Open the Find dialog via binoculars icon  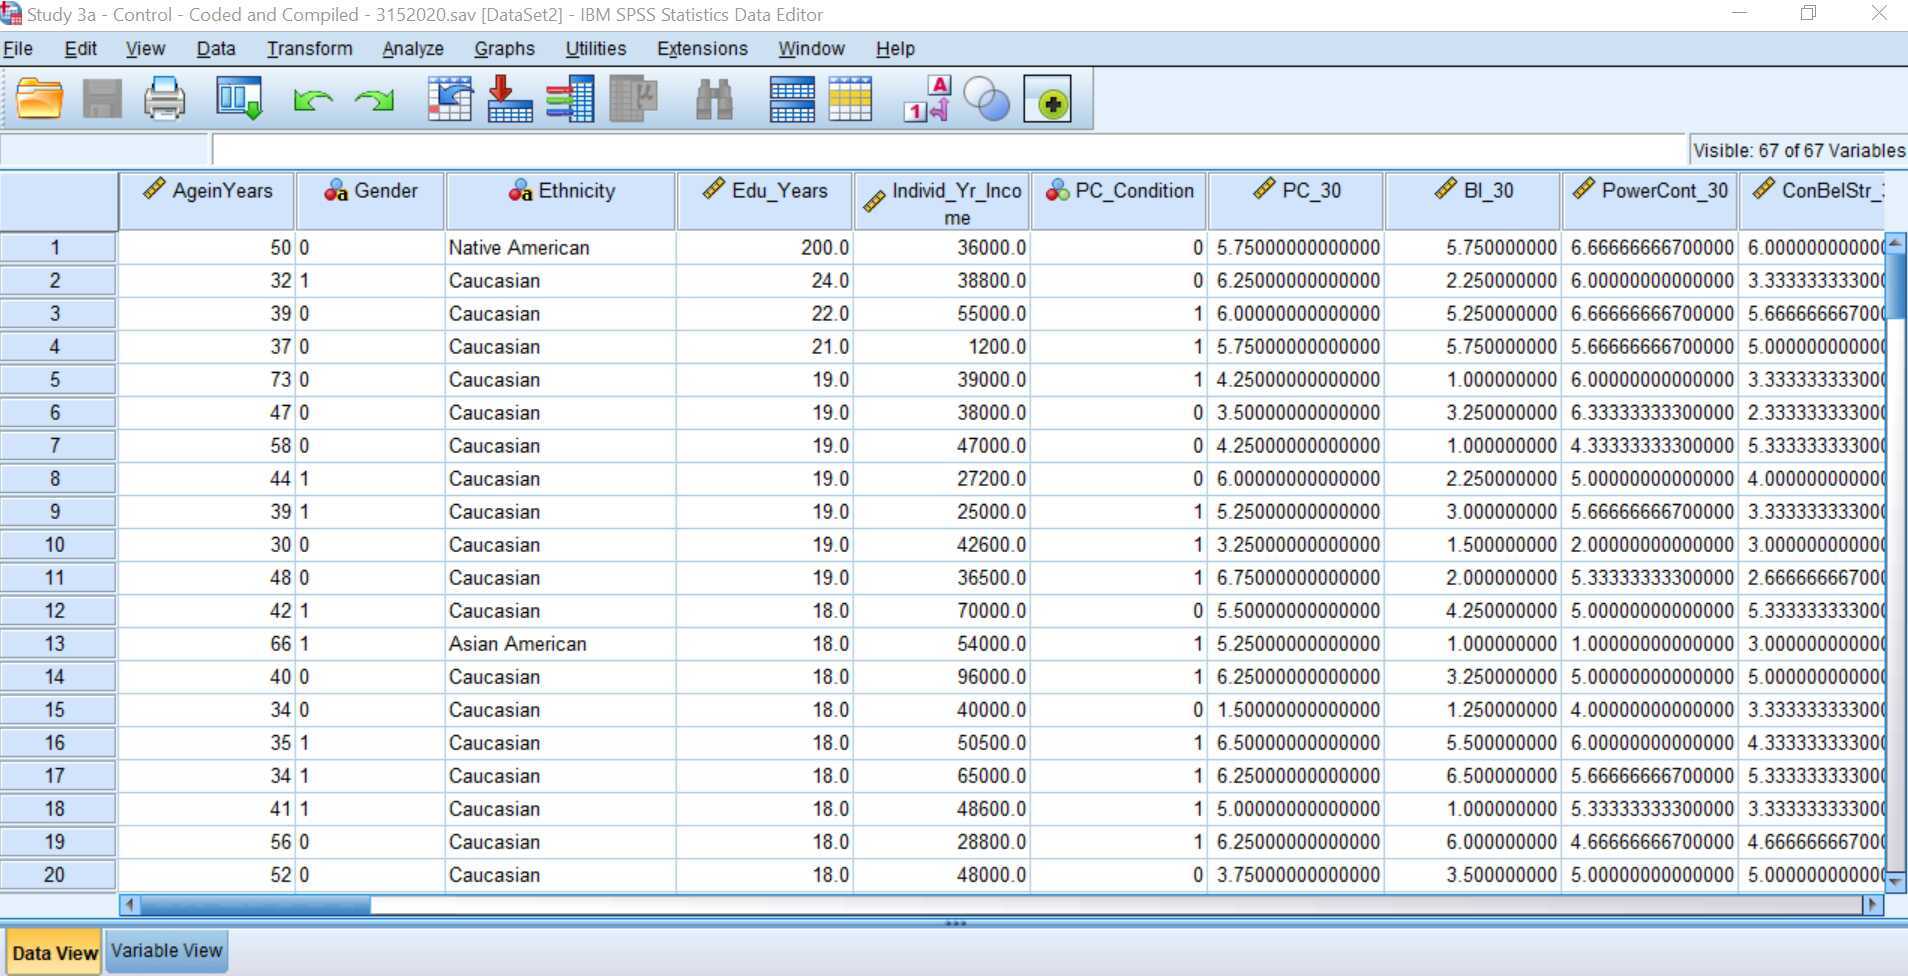tap(712, 98)
